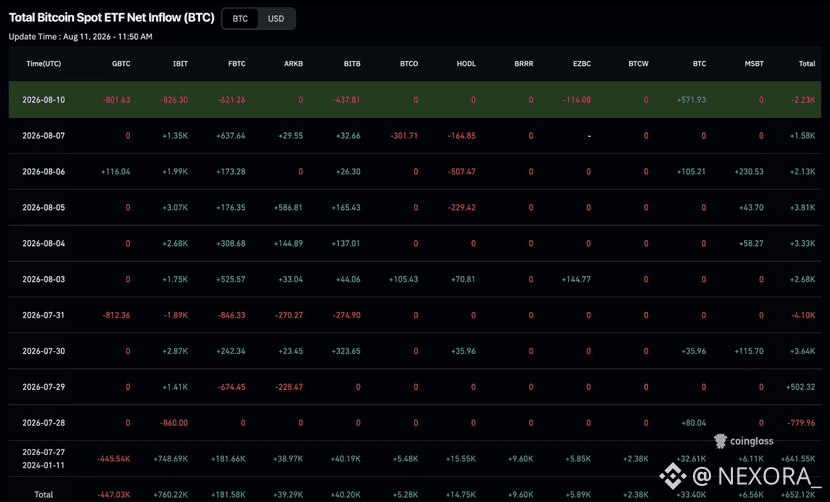This screenshot has width=830, height=502.
Task: Click the Time(UTC) column header
Action: pos(43,64)
